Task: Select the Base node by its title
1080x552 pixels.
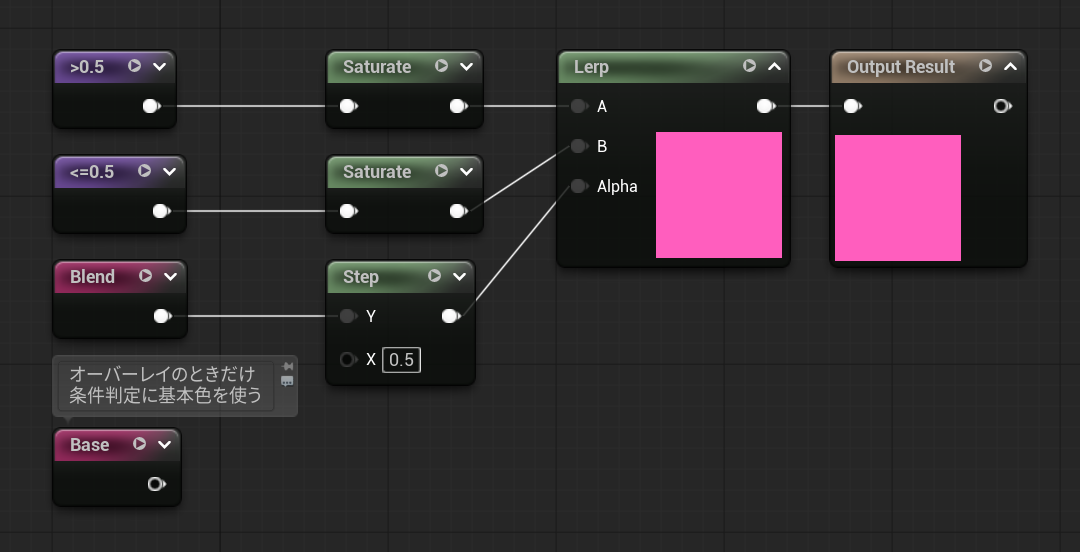Action: [x=90, y=445]
